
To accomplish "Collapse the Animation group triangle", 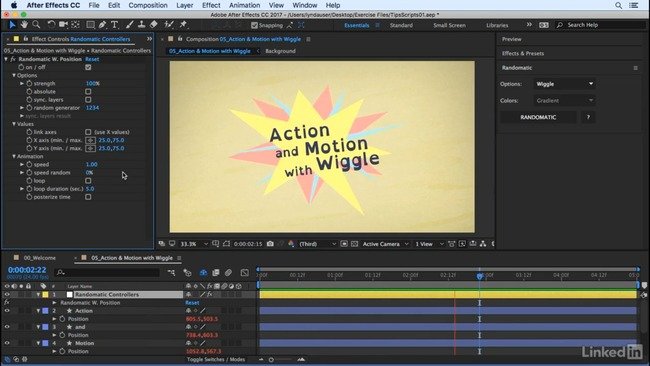I will click(14, 156).
